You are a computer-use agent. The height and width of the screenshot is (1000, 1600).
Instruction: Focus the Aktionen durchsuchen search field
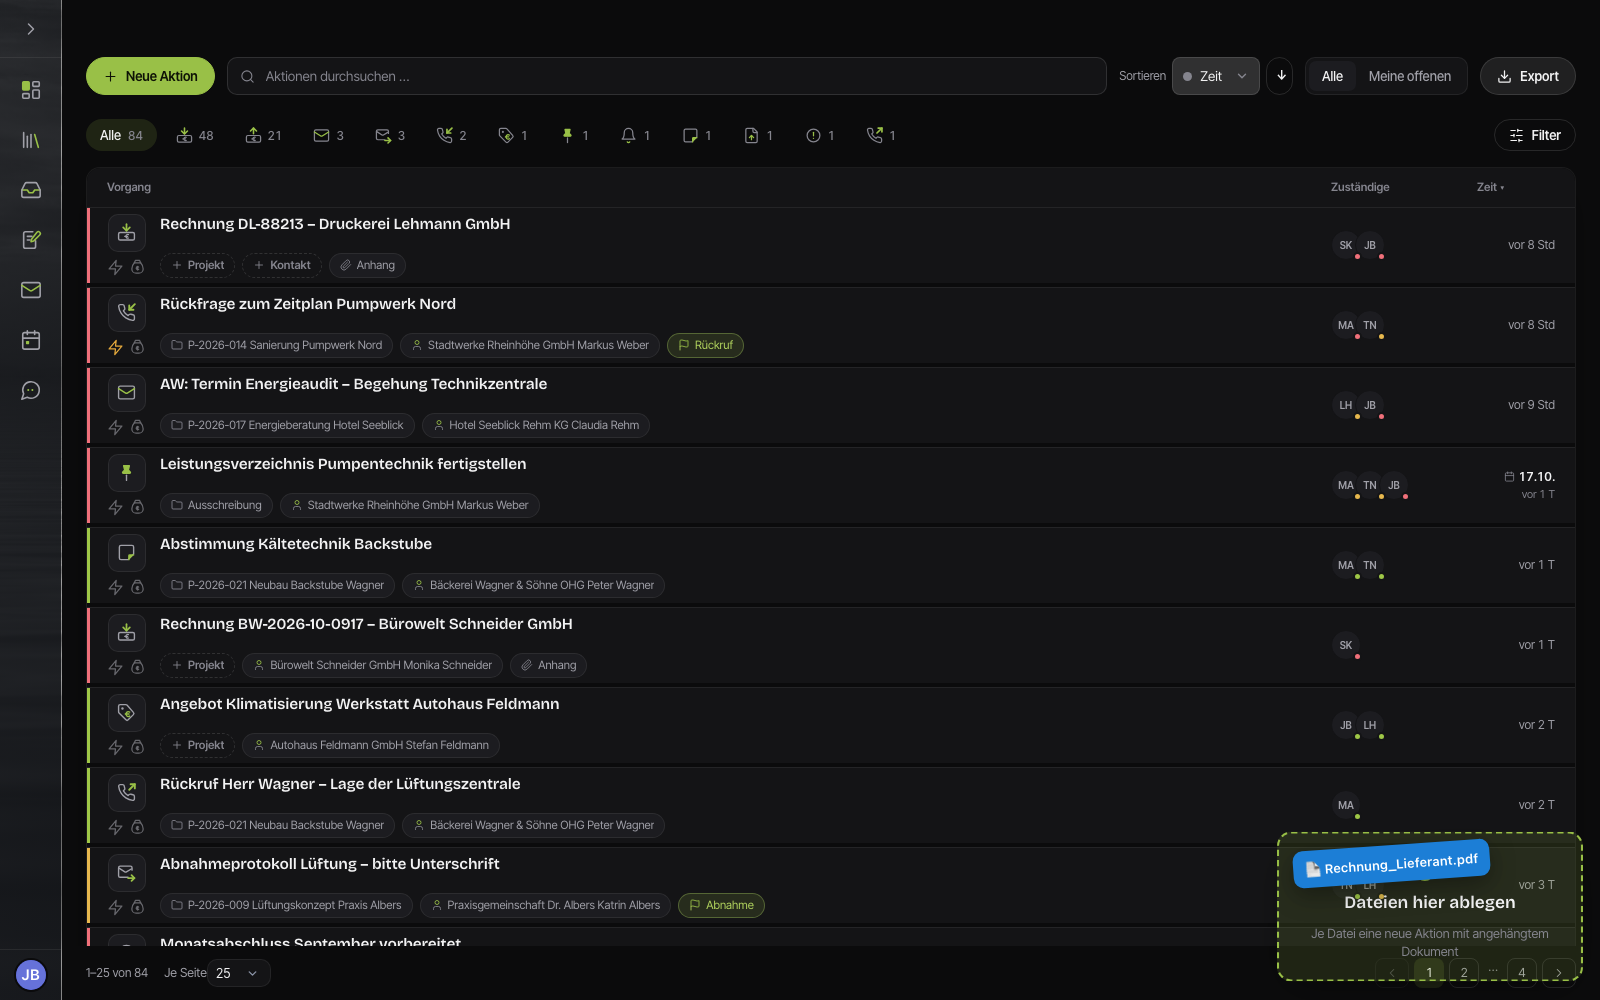click(x=667, y=76)
